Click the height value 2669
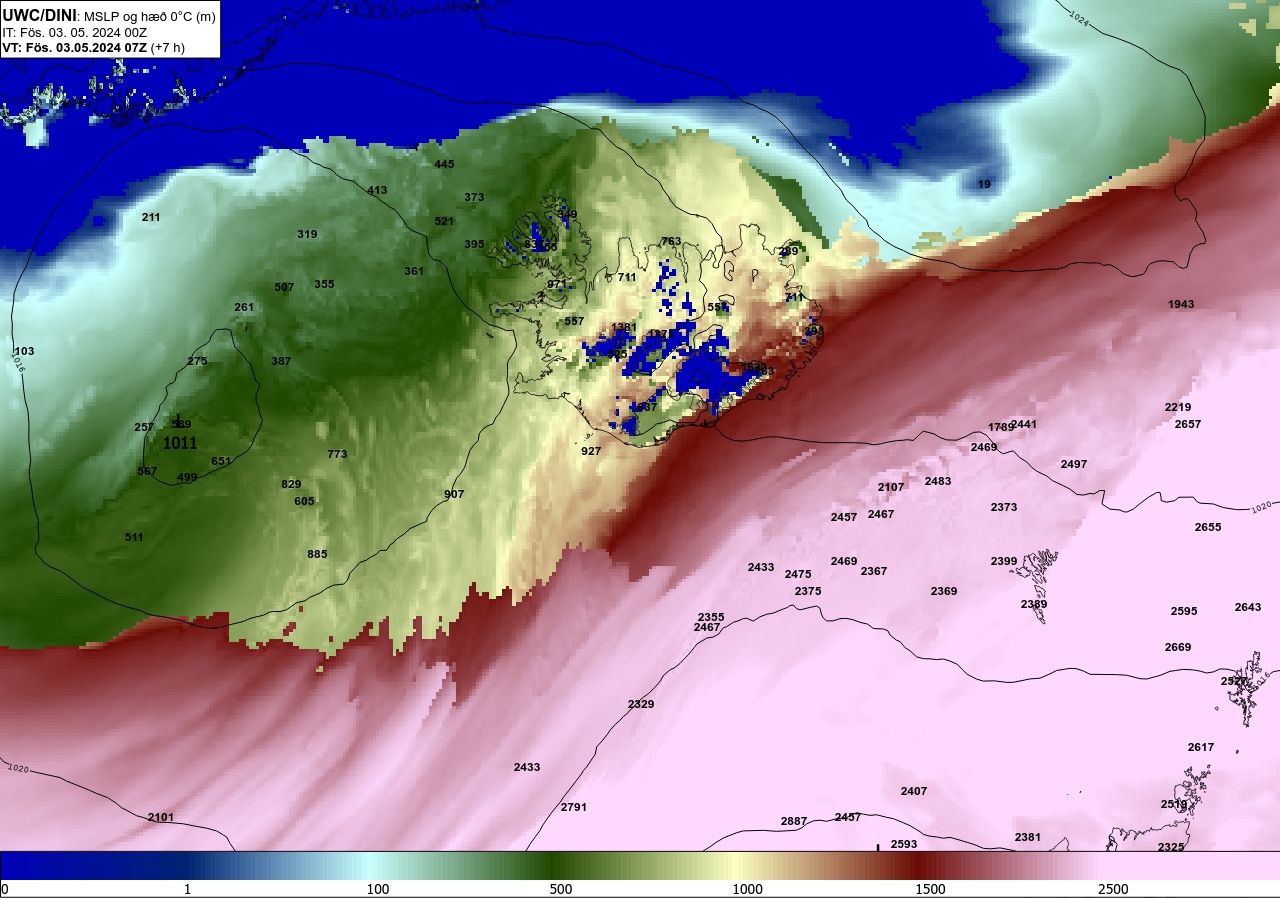 click(x=1178, y=647)
